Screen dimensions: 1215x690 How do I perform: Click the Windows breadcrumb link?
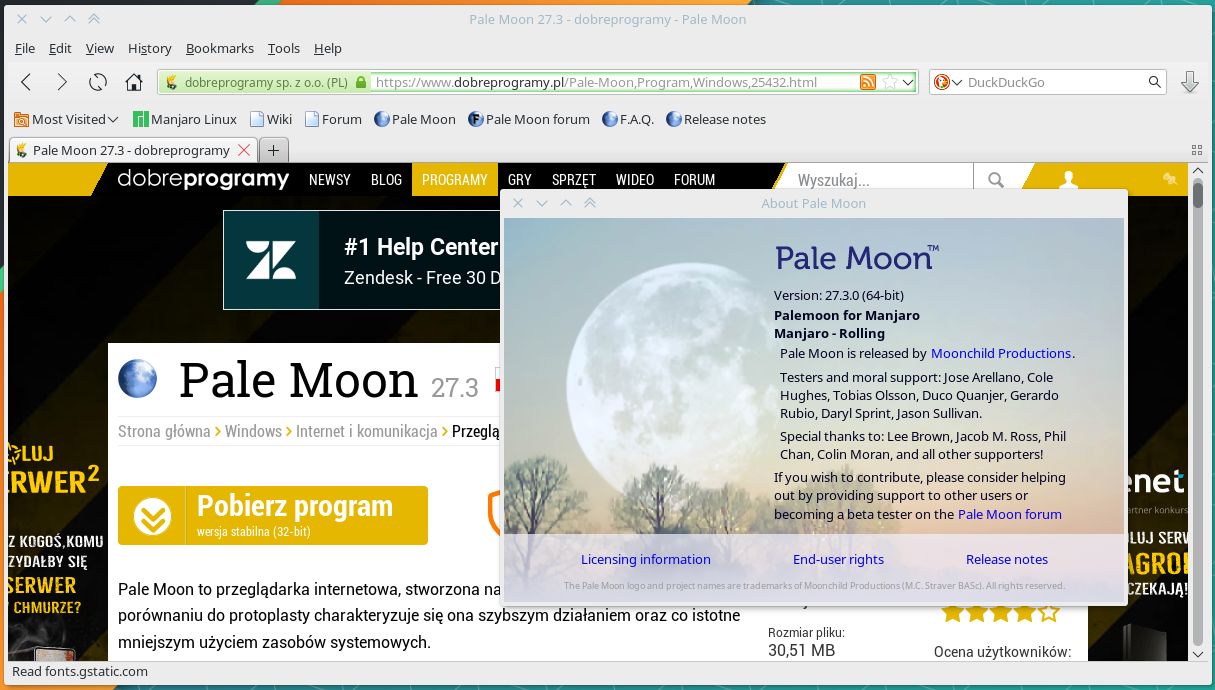[253, 431]
